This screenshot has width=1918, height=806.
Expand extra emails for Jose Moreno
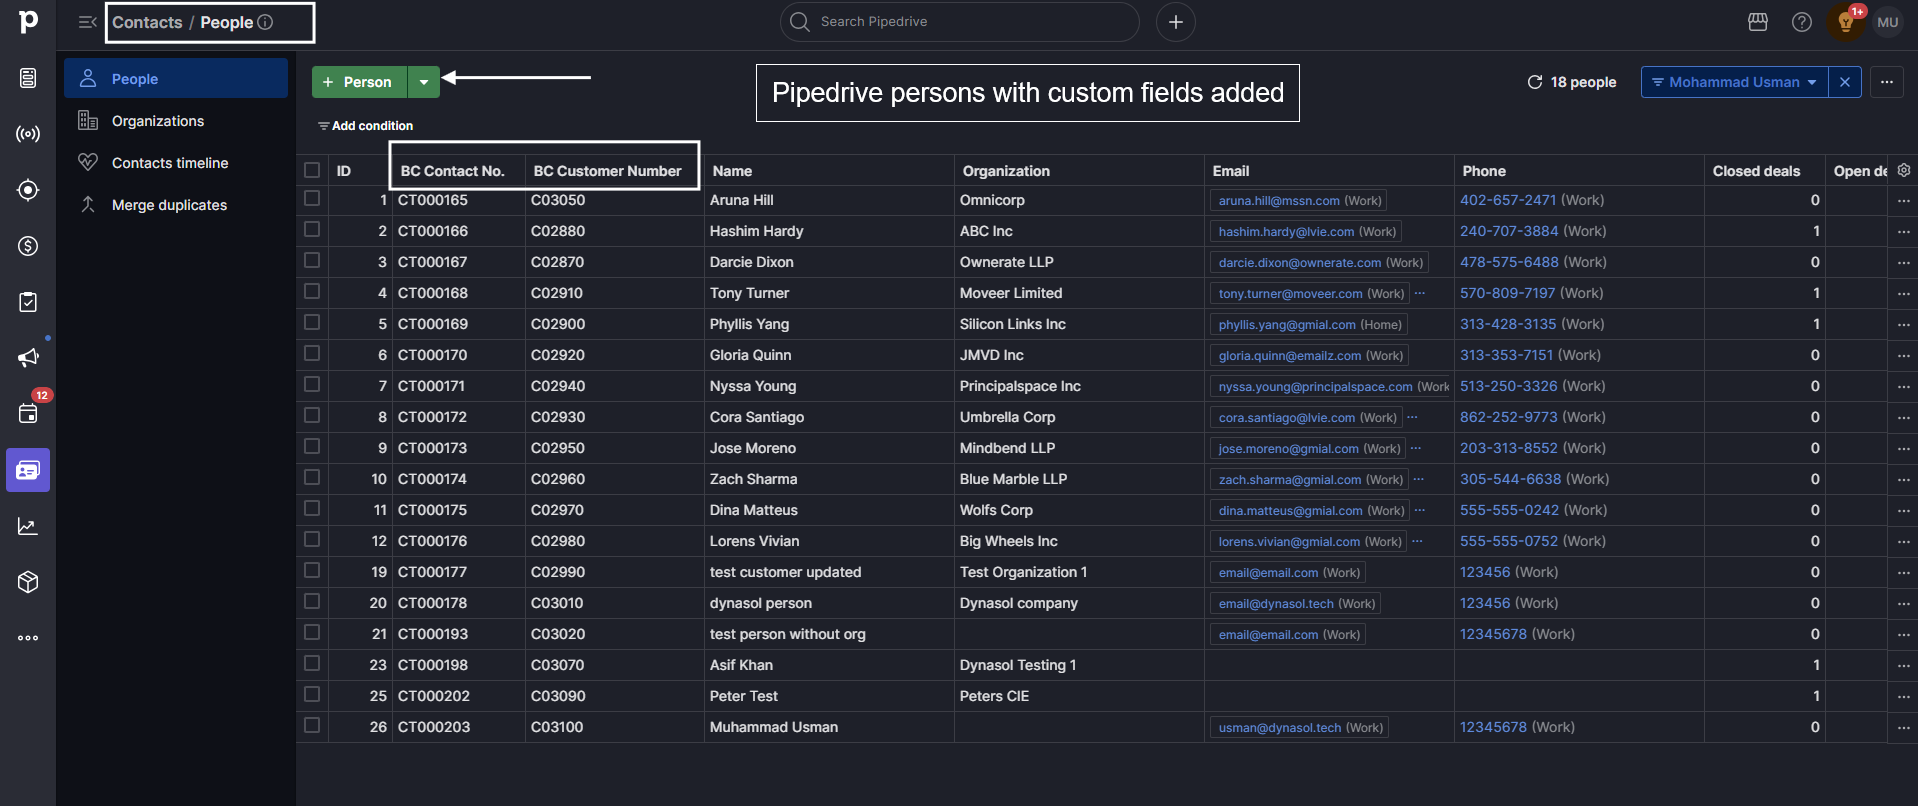point(1416,448)
